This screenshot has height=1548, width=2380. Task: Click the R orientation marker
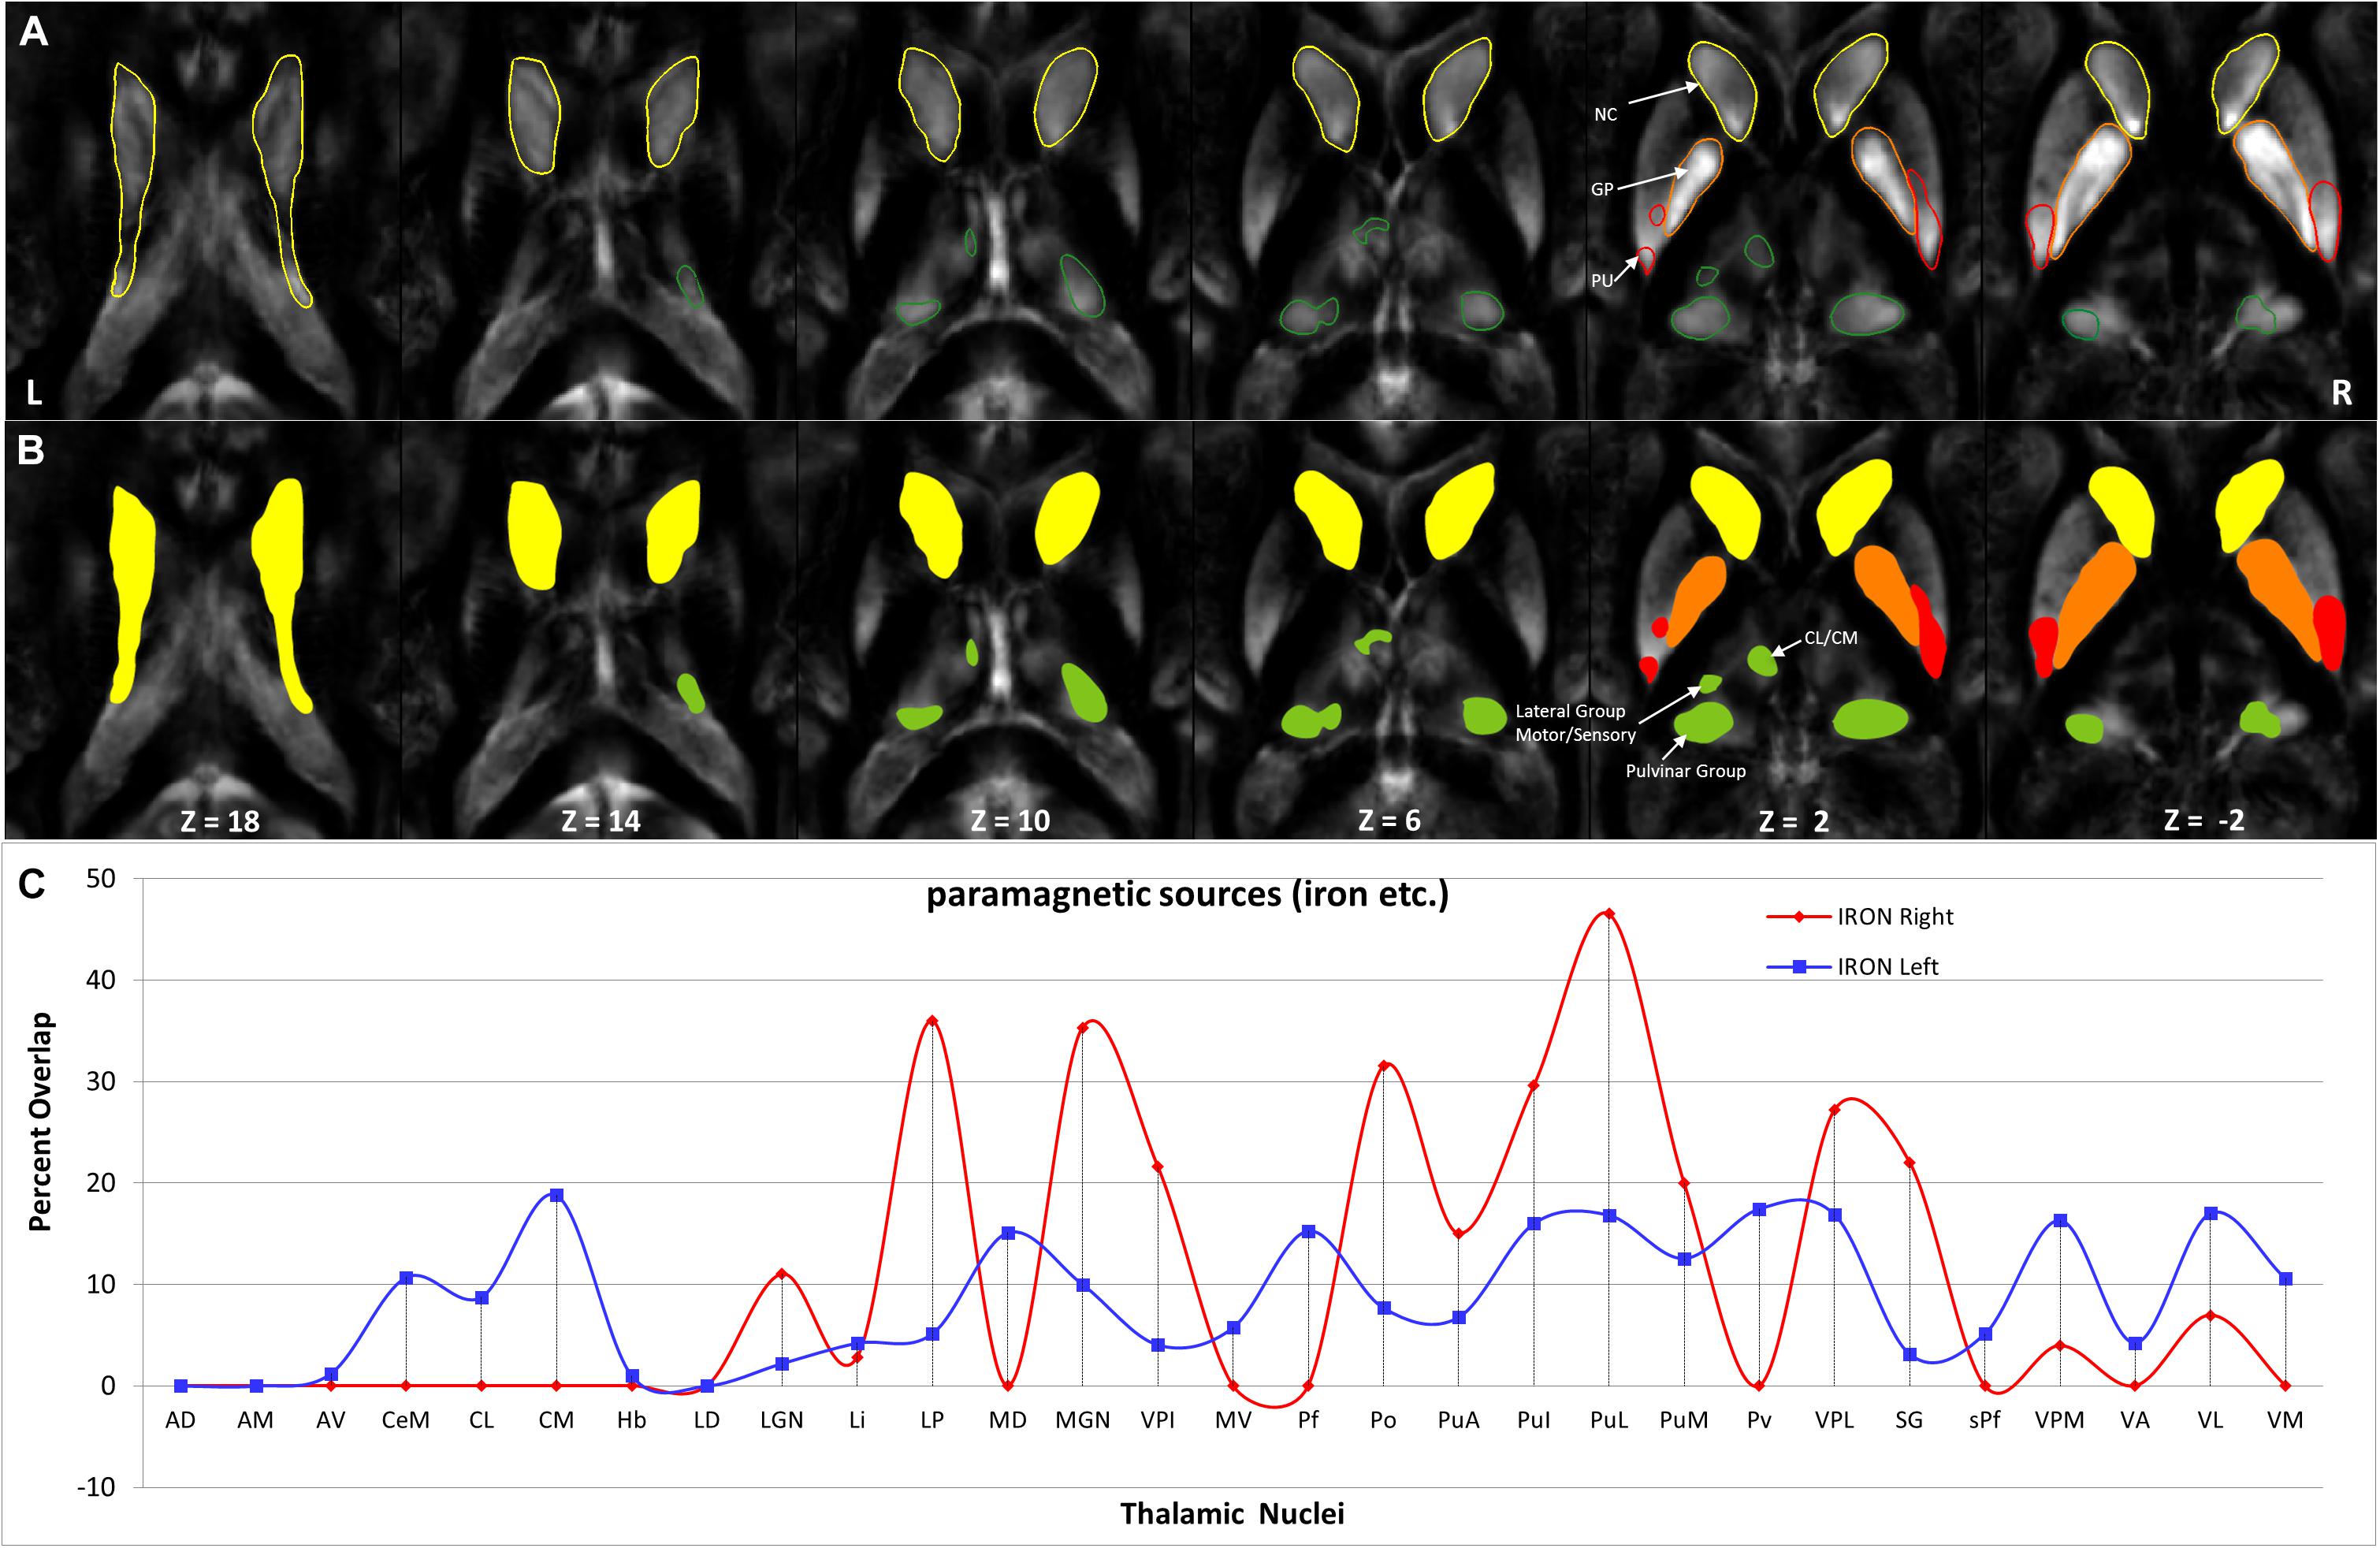(2342, 393)
